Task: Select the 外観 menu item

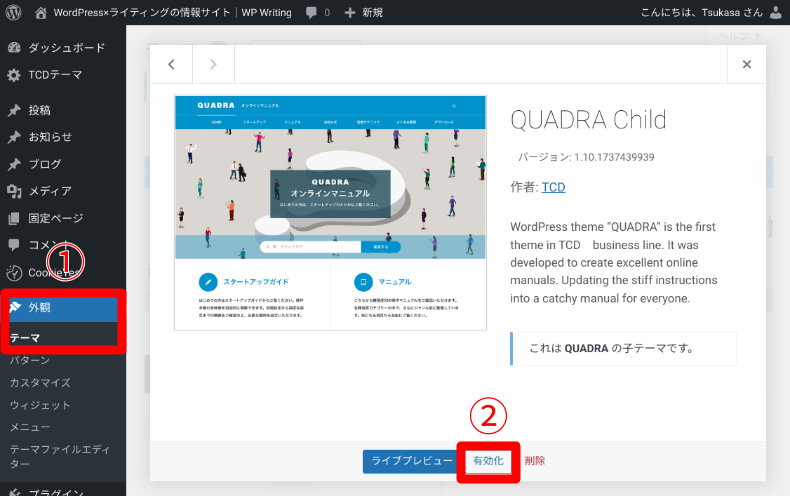Action: tap(63, 307)
